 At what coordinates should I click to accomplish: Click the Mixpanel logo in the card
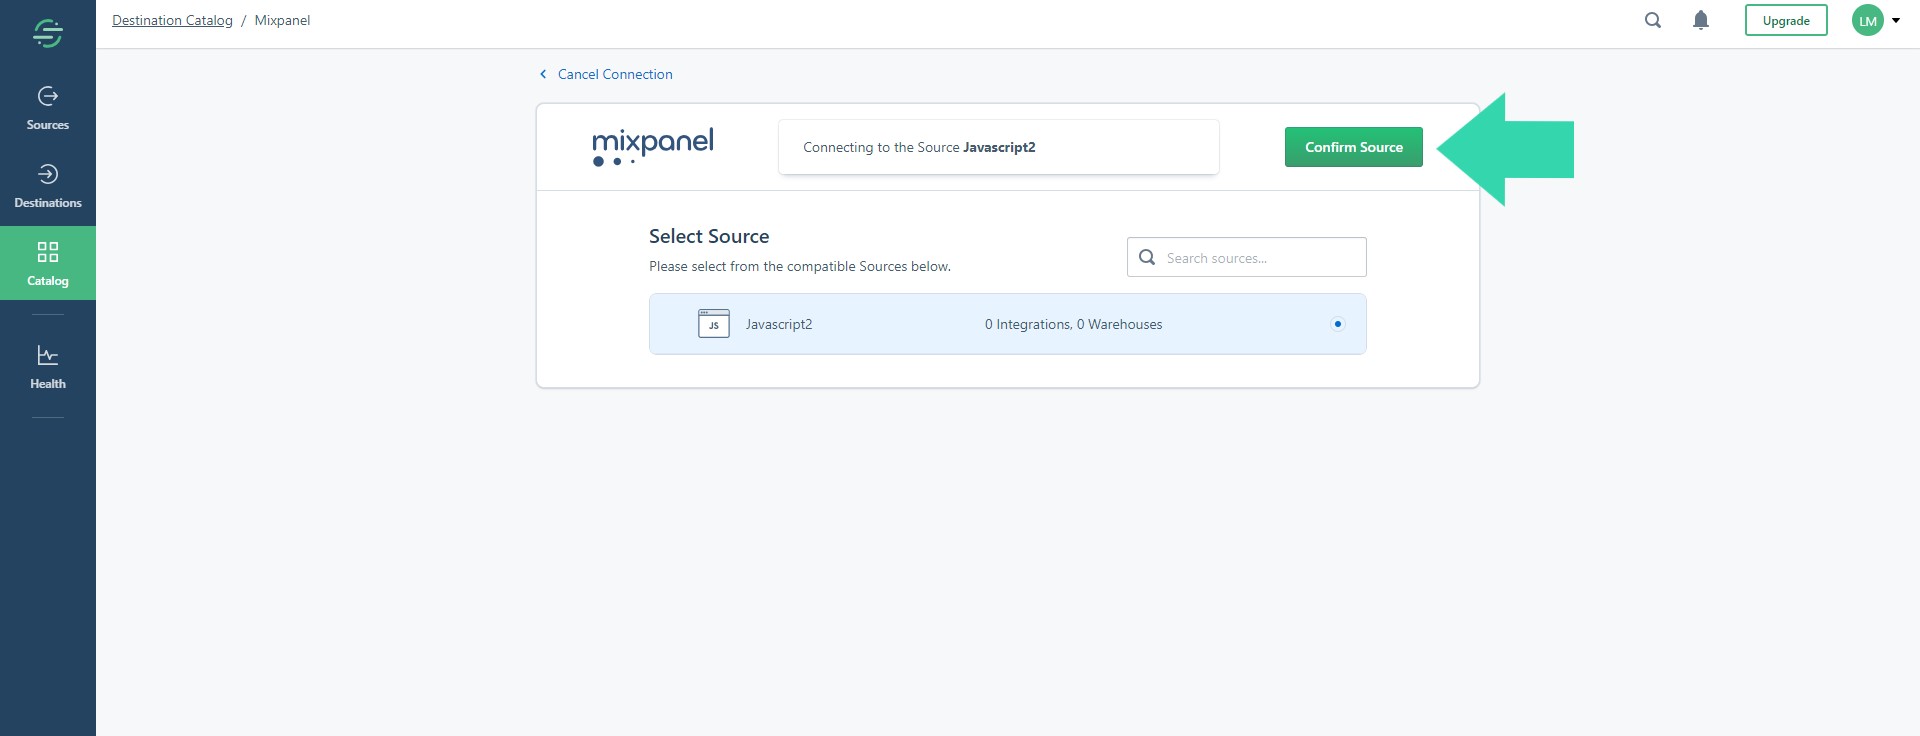[x=652, y=146]
